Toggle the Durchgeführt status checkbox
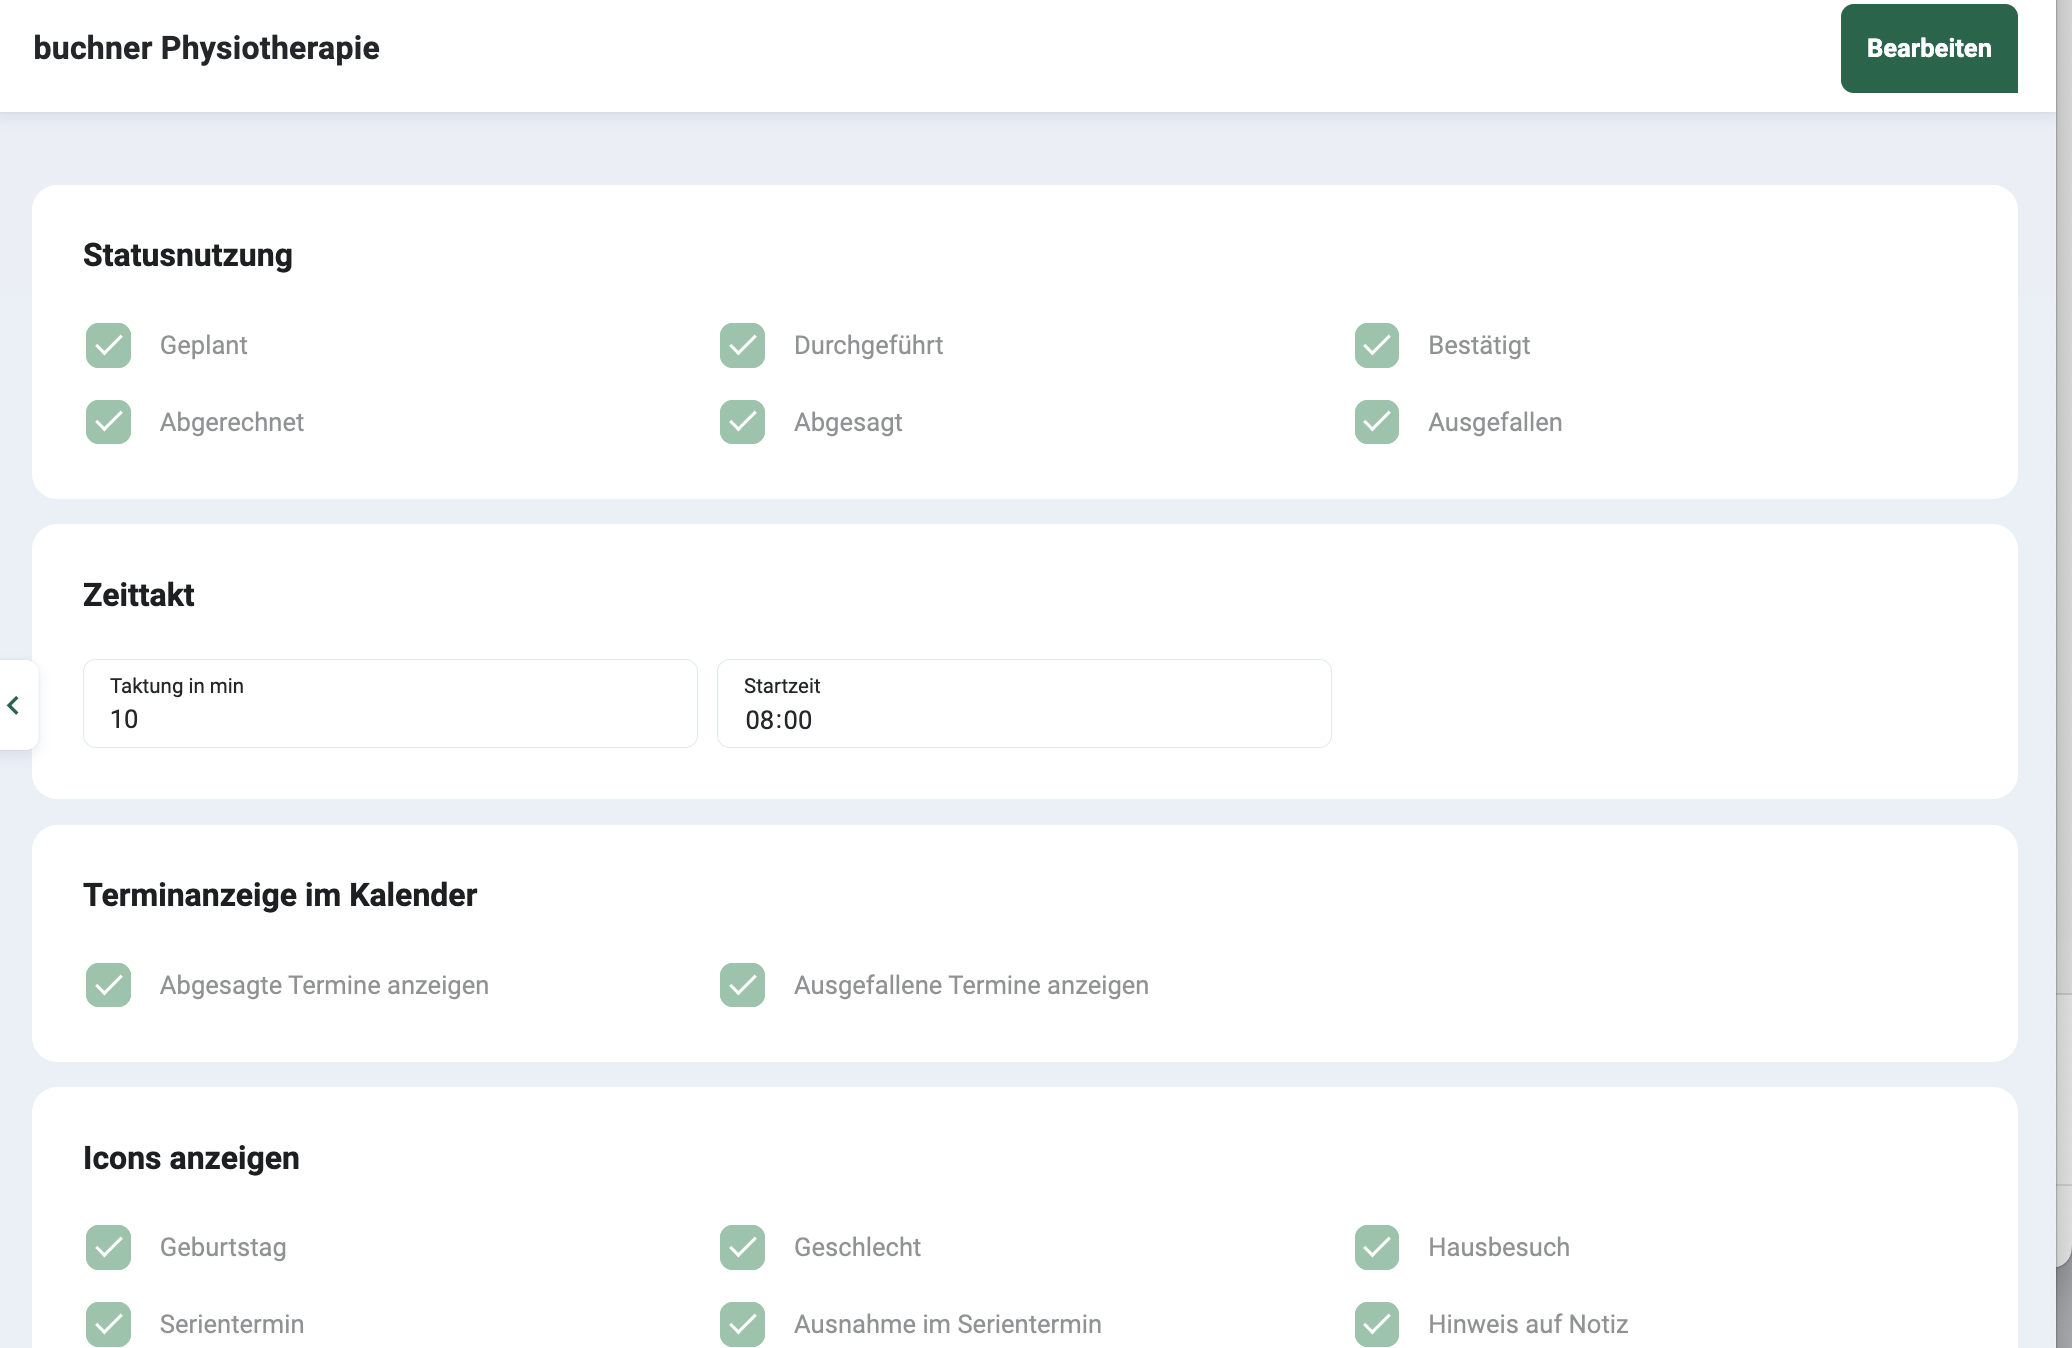Viewport: 2072px width, 1348px height. [x=742, y=345]
